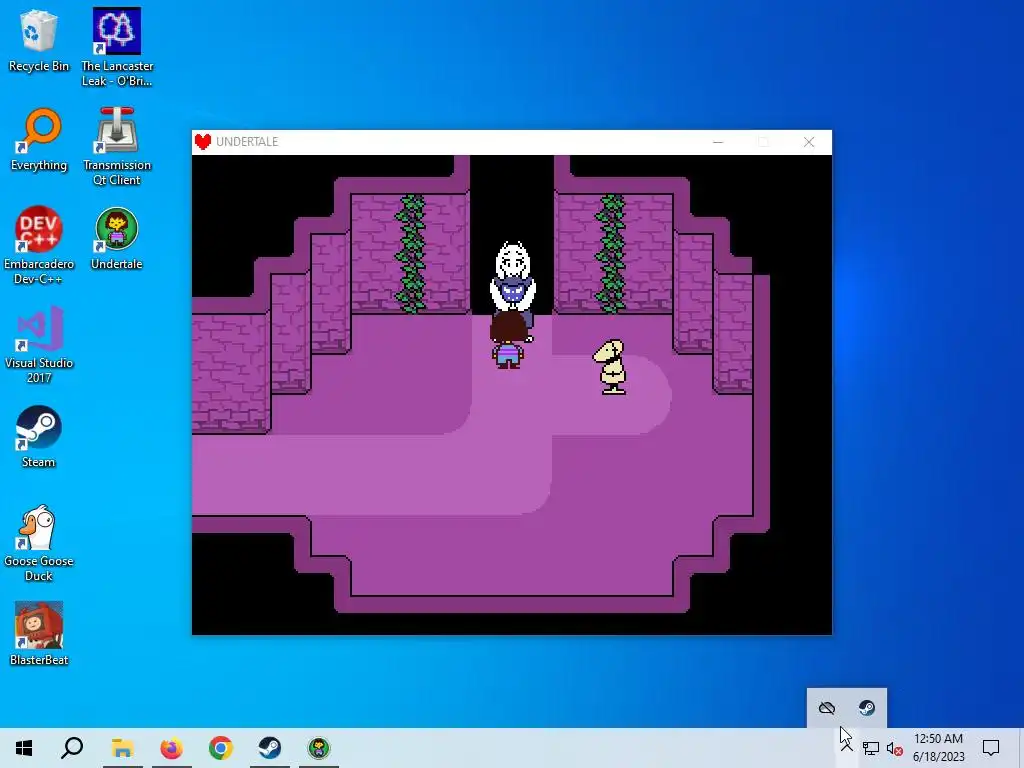Open the muted volume tray icon
Screen dimensions: 1024x768
point(895,748)
